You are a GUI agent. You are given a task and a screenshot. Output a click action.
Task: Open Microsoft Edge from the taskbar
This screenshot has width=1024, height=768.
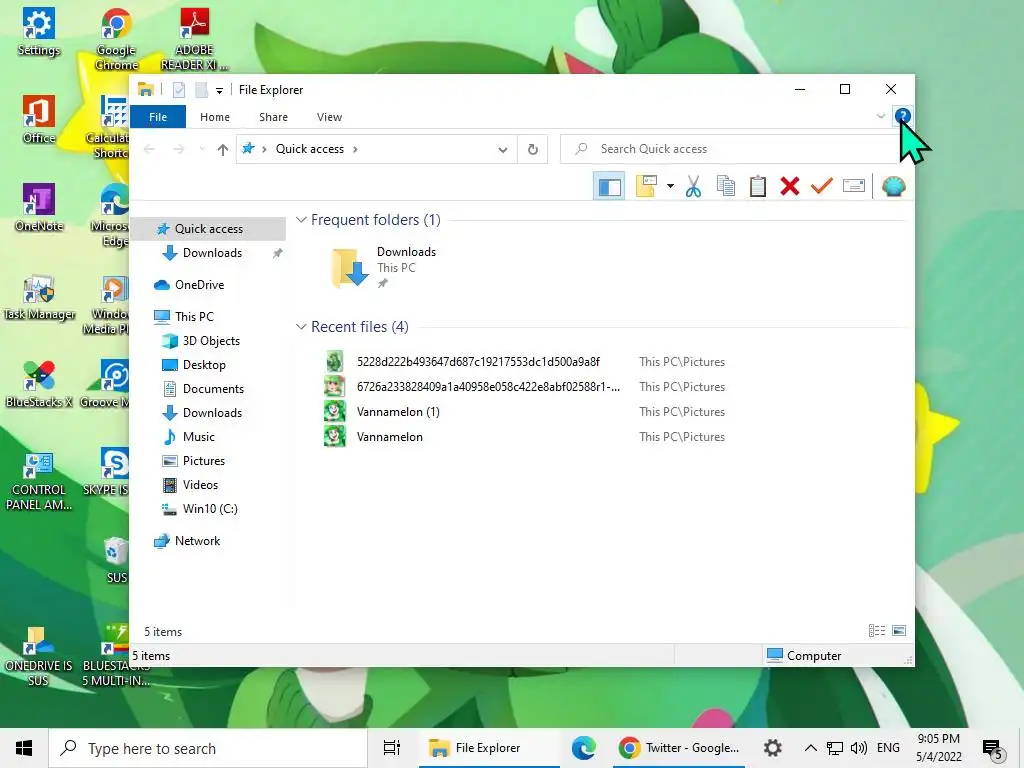pos(583,748)
